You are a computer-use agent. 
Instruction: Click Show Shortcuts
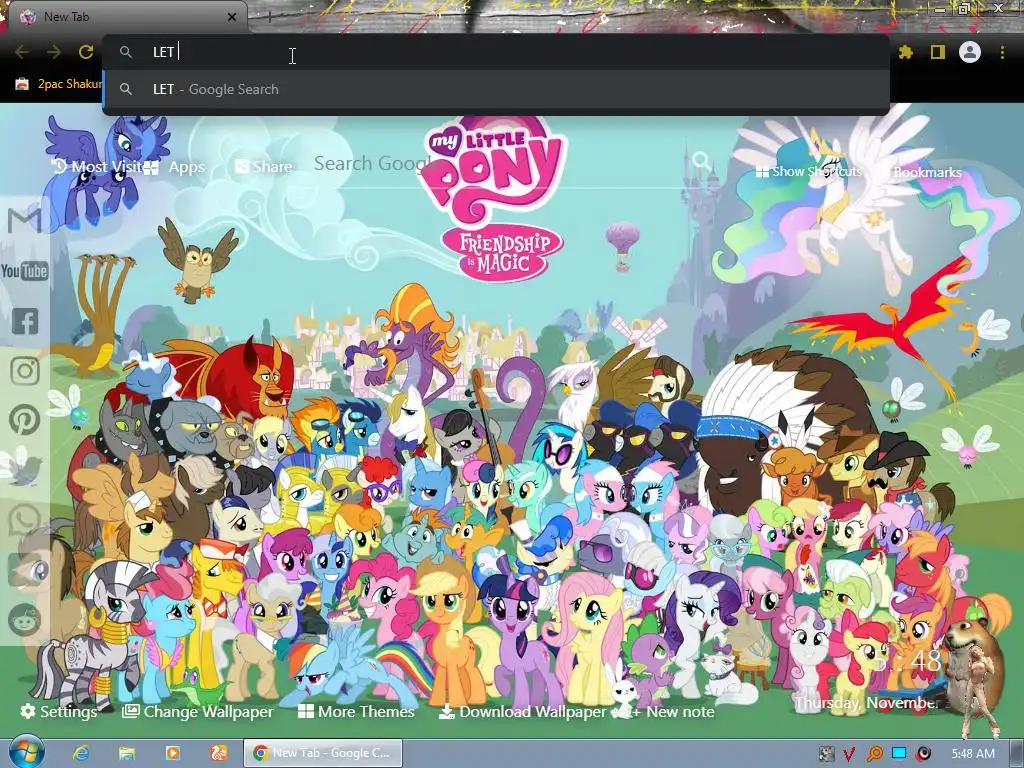point(808,172)
